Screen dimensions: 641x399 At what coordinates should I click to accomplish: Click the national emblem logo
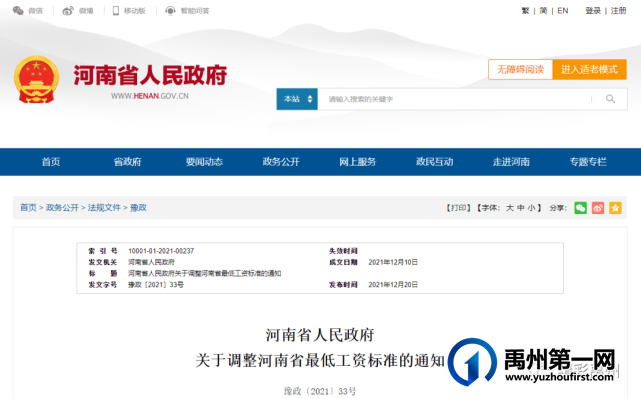(x=36, y=79)
